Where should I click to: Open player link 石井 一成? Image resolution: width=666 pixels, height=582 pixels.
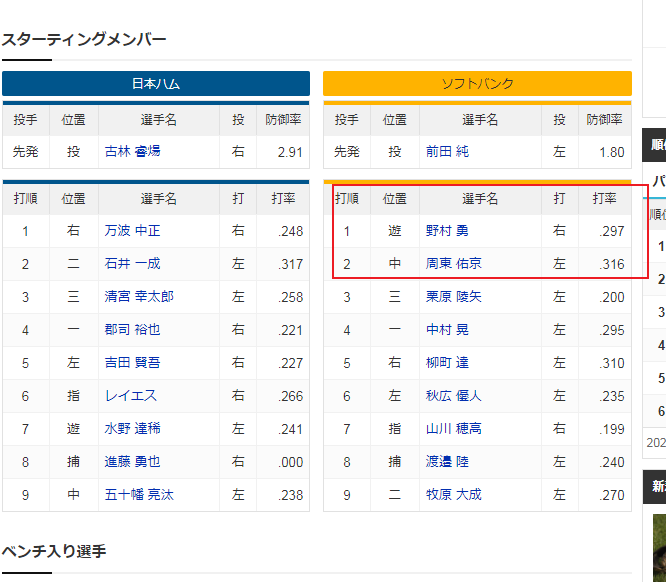click(133, 264)
